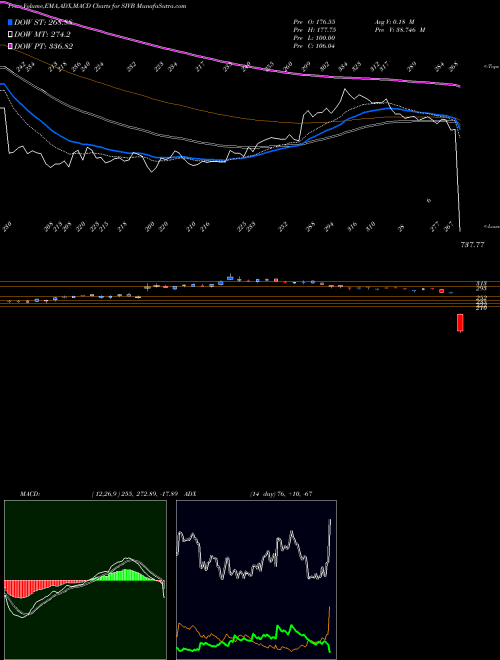This screenshot has height=660, width=500.
Task: Select the Pre H: 177.75 value
Action: coord(314,30)
